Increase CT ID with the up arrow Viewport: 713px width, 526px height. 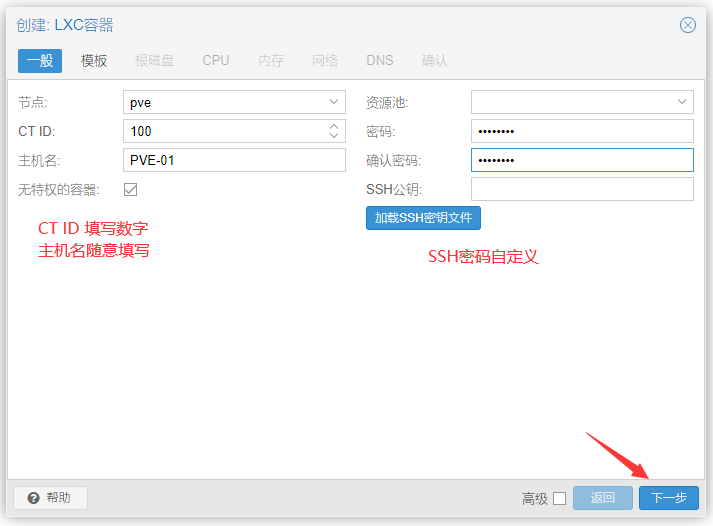coord(334,126)
